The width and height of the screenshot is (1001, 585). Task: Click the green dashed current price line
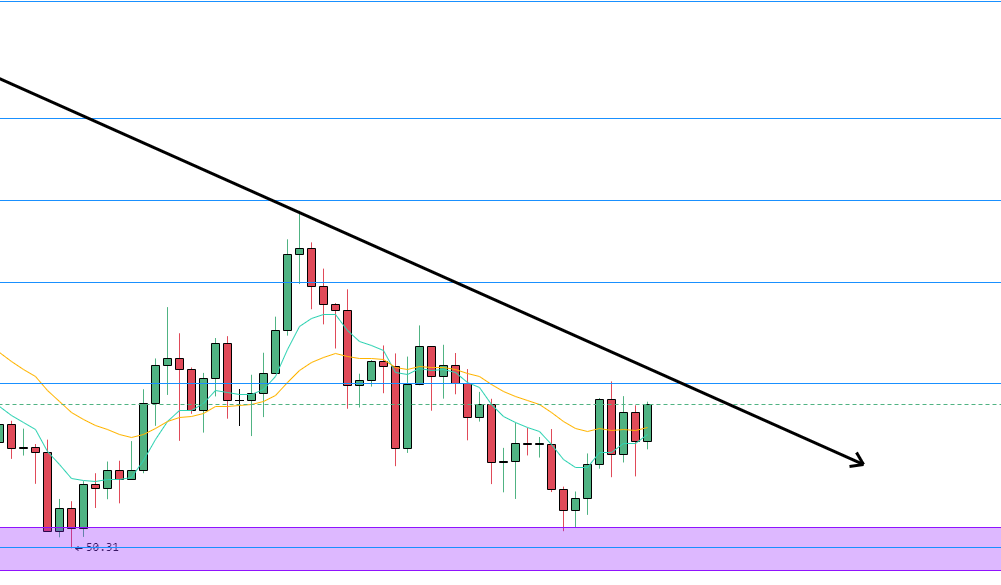pos(800,404)
